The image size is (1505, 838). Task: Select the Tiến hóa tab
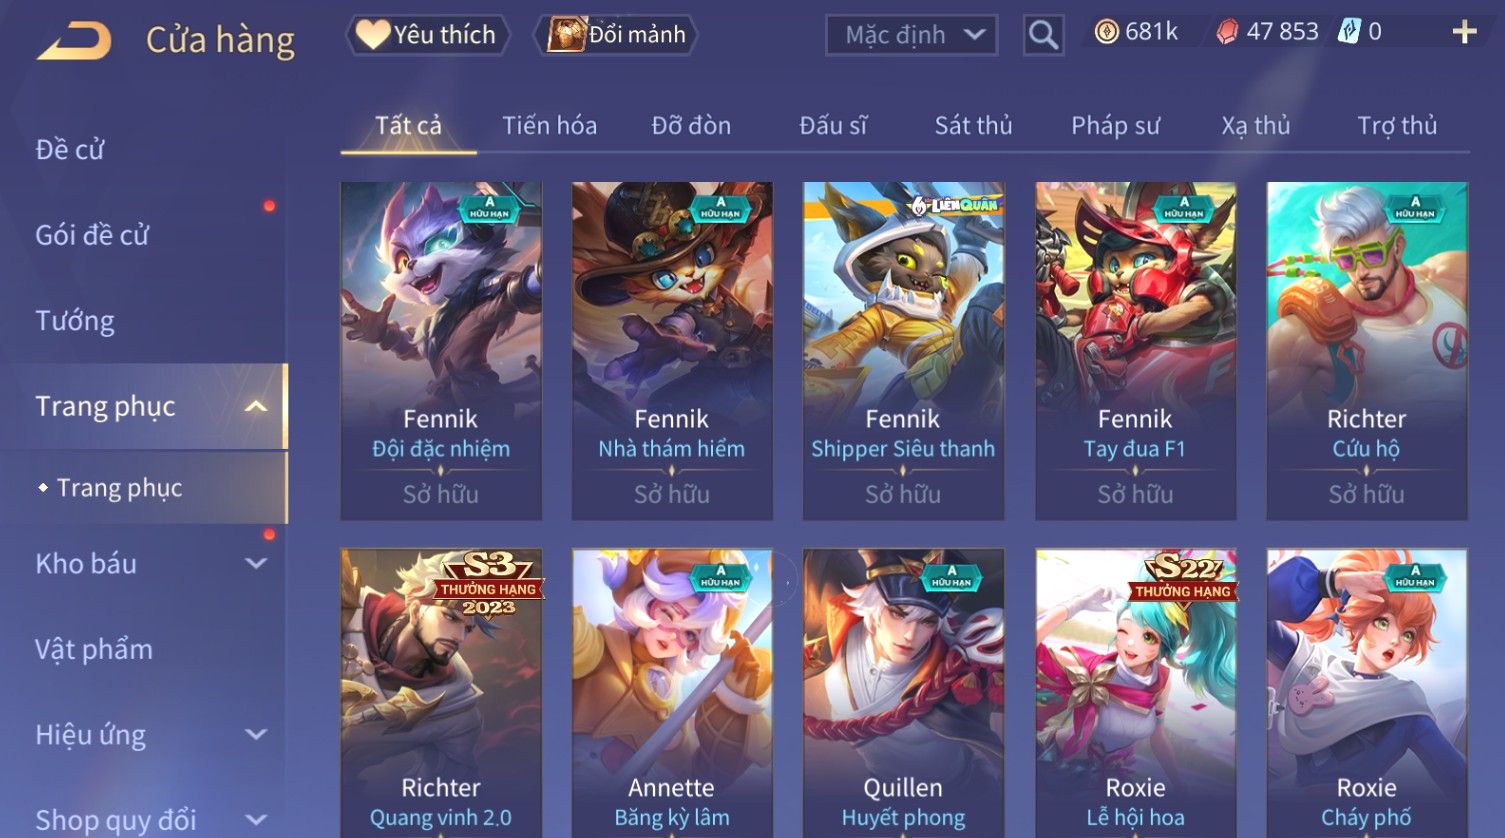[549, 126]
